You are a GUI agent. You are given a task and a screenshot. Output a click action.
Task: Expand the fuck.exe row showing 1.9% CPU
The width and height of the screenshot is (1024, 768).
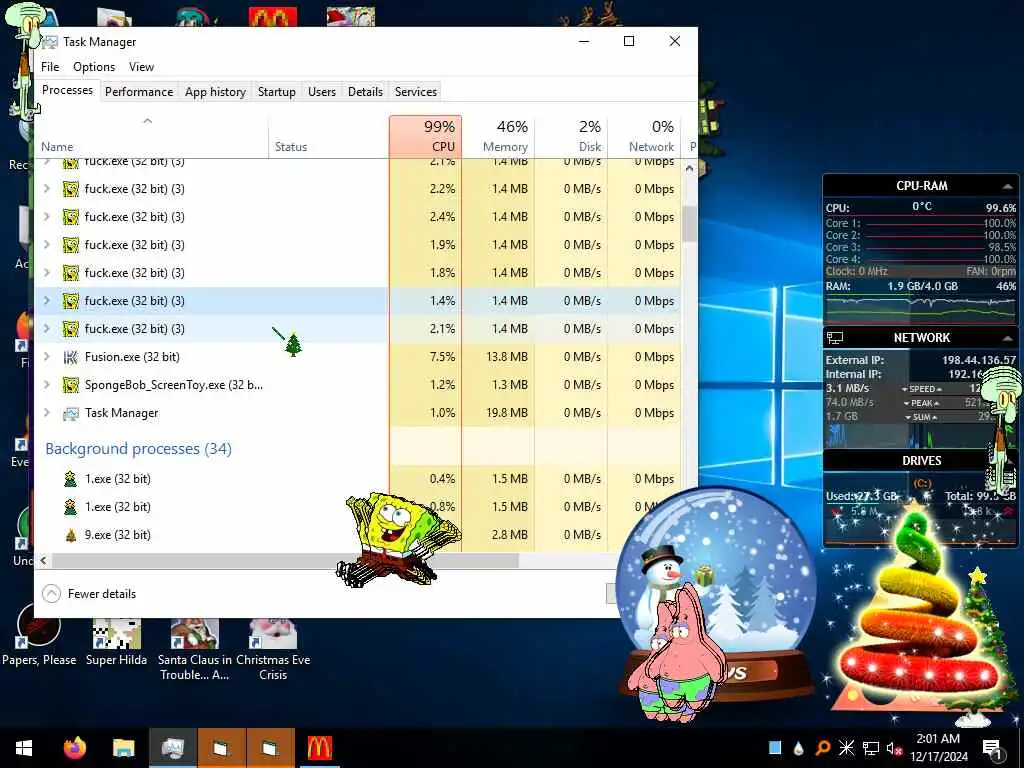(46, 245)
